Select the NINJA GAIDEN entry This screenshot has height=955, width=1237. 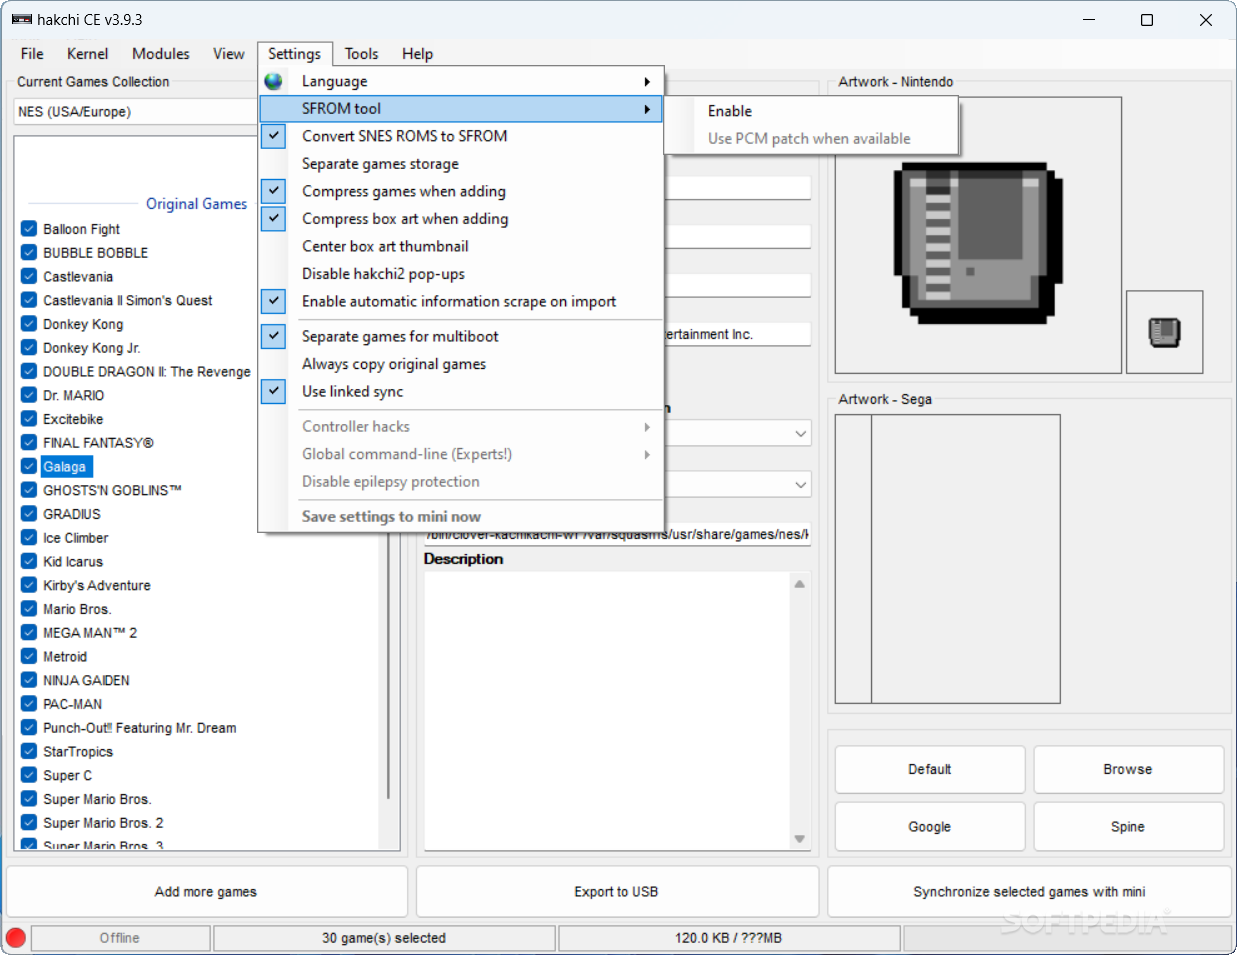pos(86,680)
